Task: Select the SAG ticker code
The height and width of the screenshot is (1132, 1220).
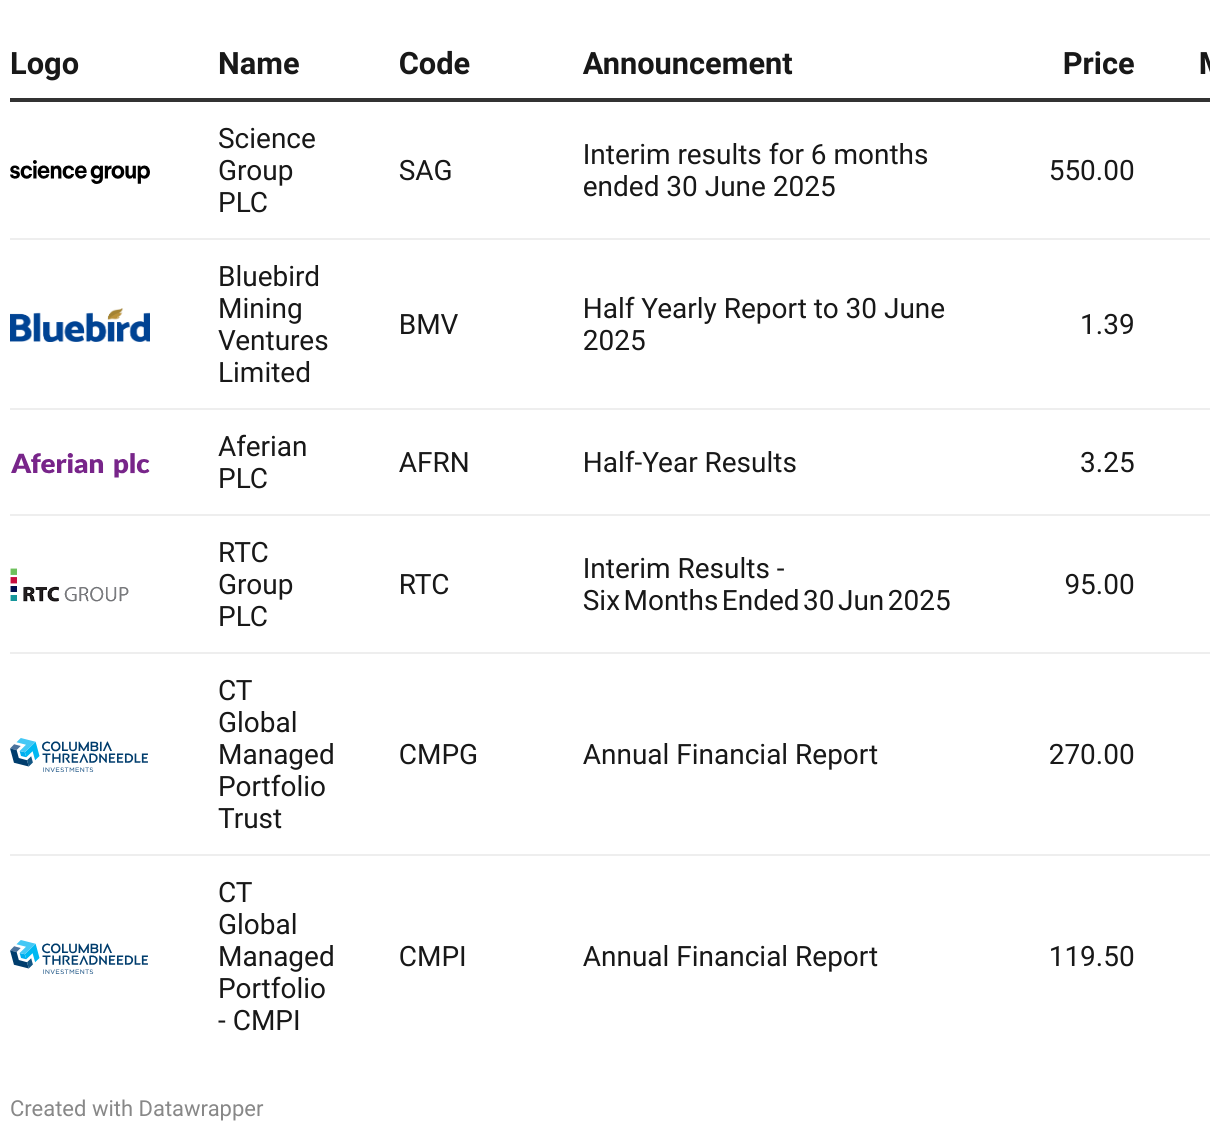Action: [x=425, y=171]
